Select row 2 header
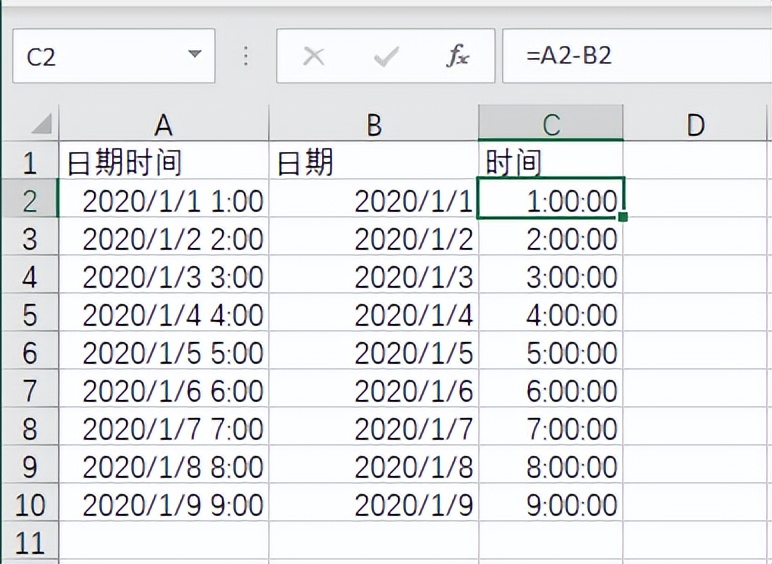The width and height of the screenshot is (772, 564). 30,198
